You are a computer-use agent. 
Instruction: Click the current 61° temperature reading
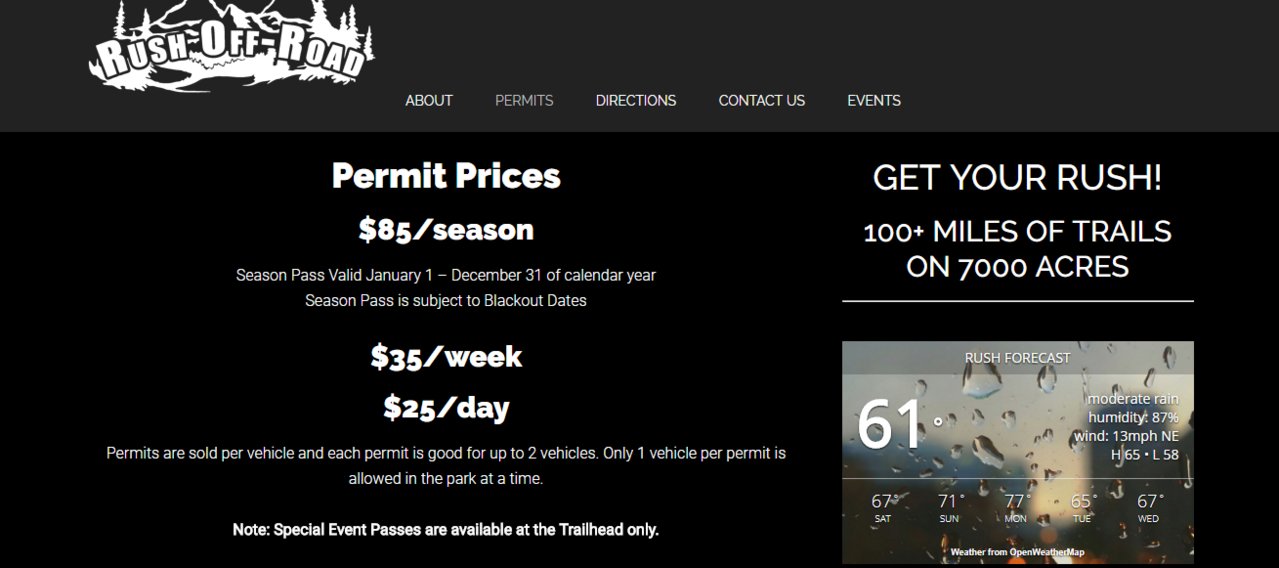899,424
